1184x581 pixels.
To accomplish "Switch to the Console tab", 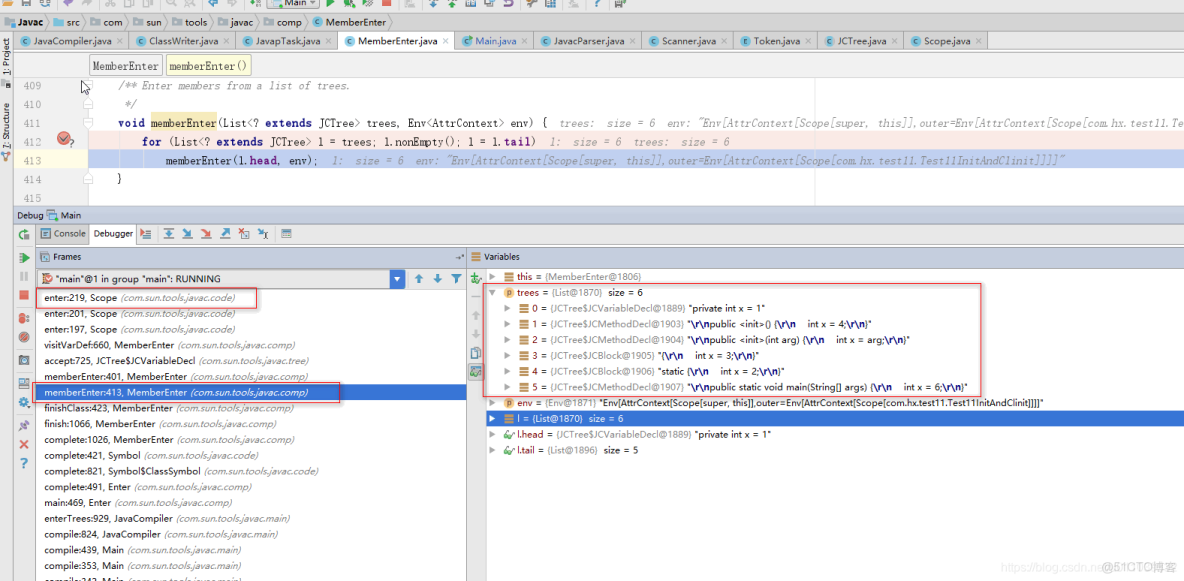I will click(x=63, y=233).
